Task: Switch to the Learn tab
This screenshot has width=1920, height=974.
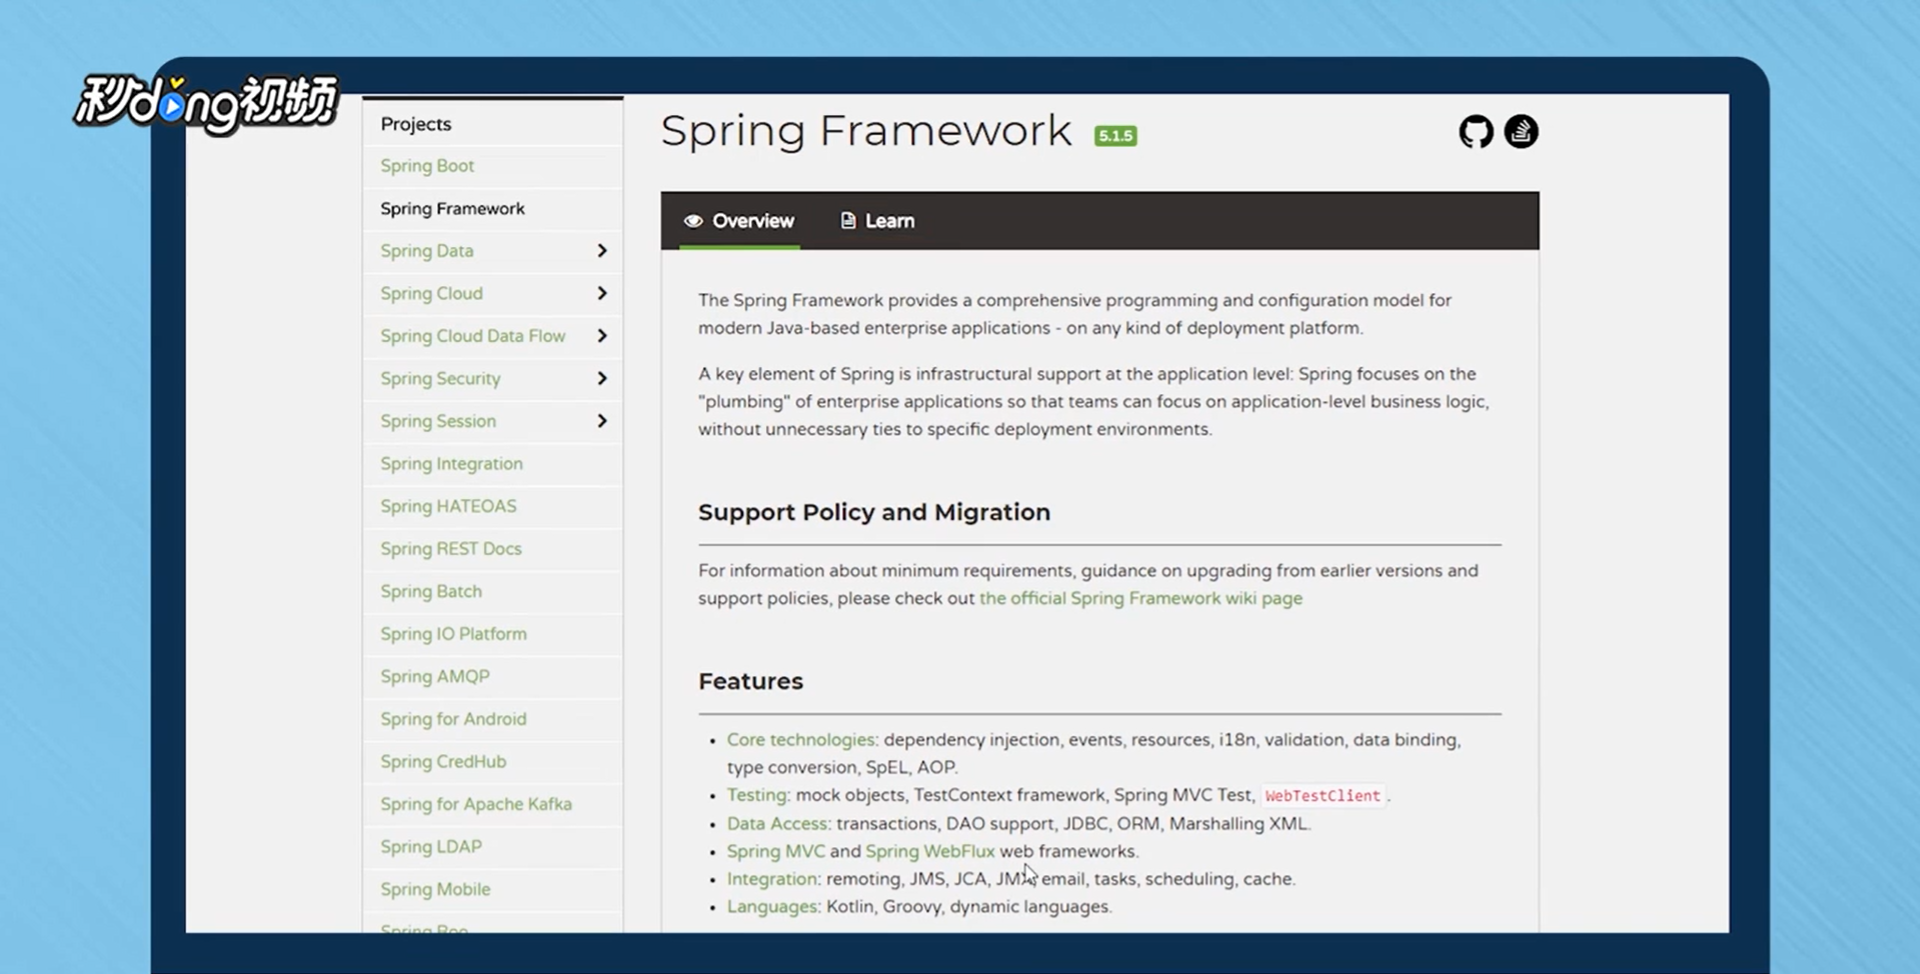Action: point(877,221)
